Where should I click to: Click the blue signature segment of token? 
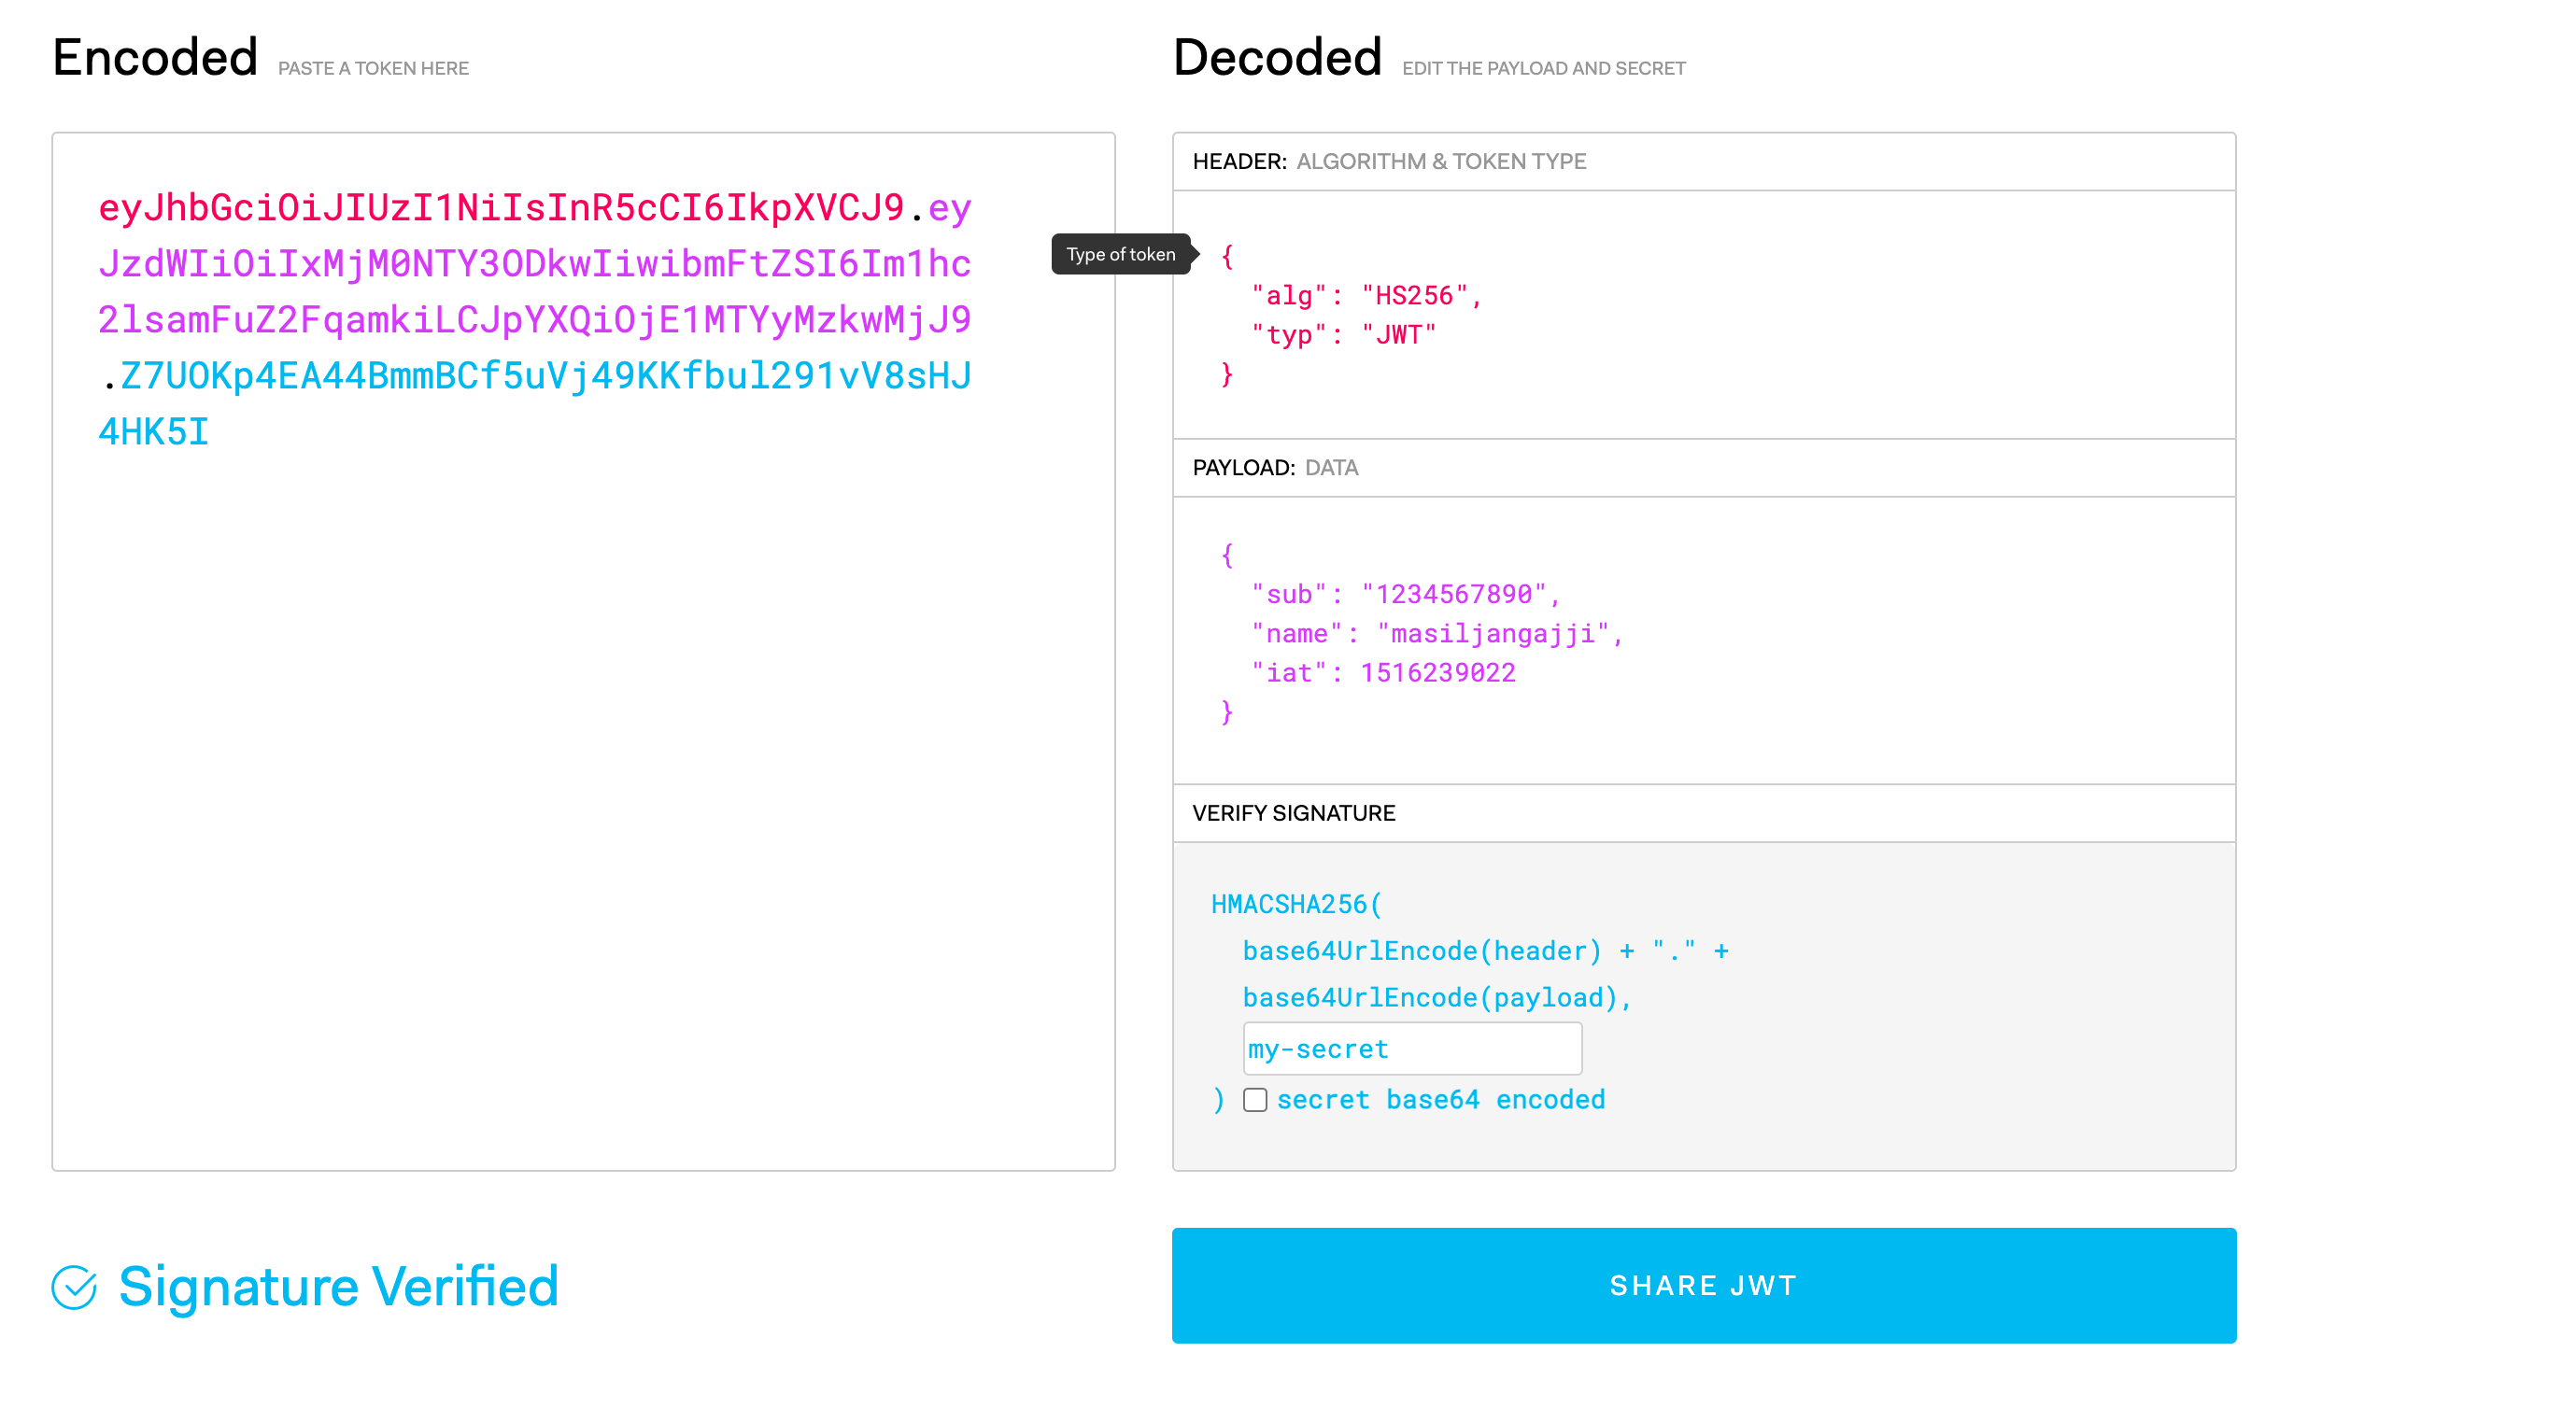click(x=545, y=376)
